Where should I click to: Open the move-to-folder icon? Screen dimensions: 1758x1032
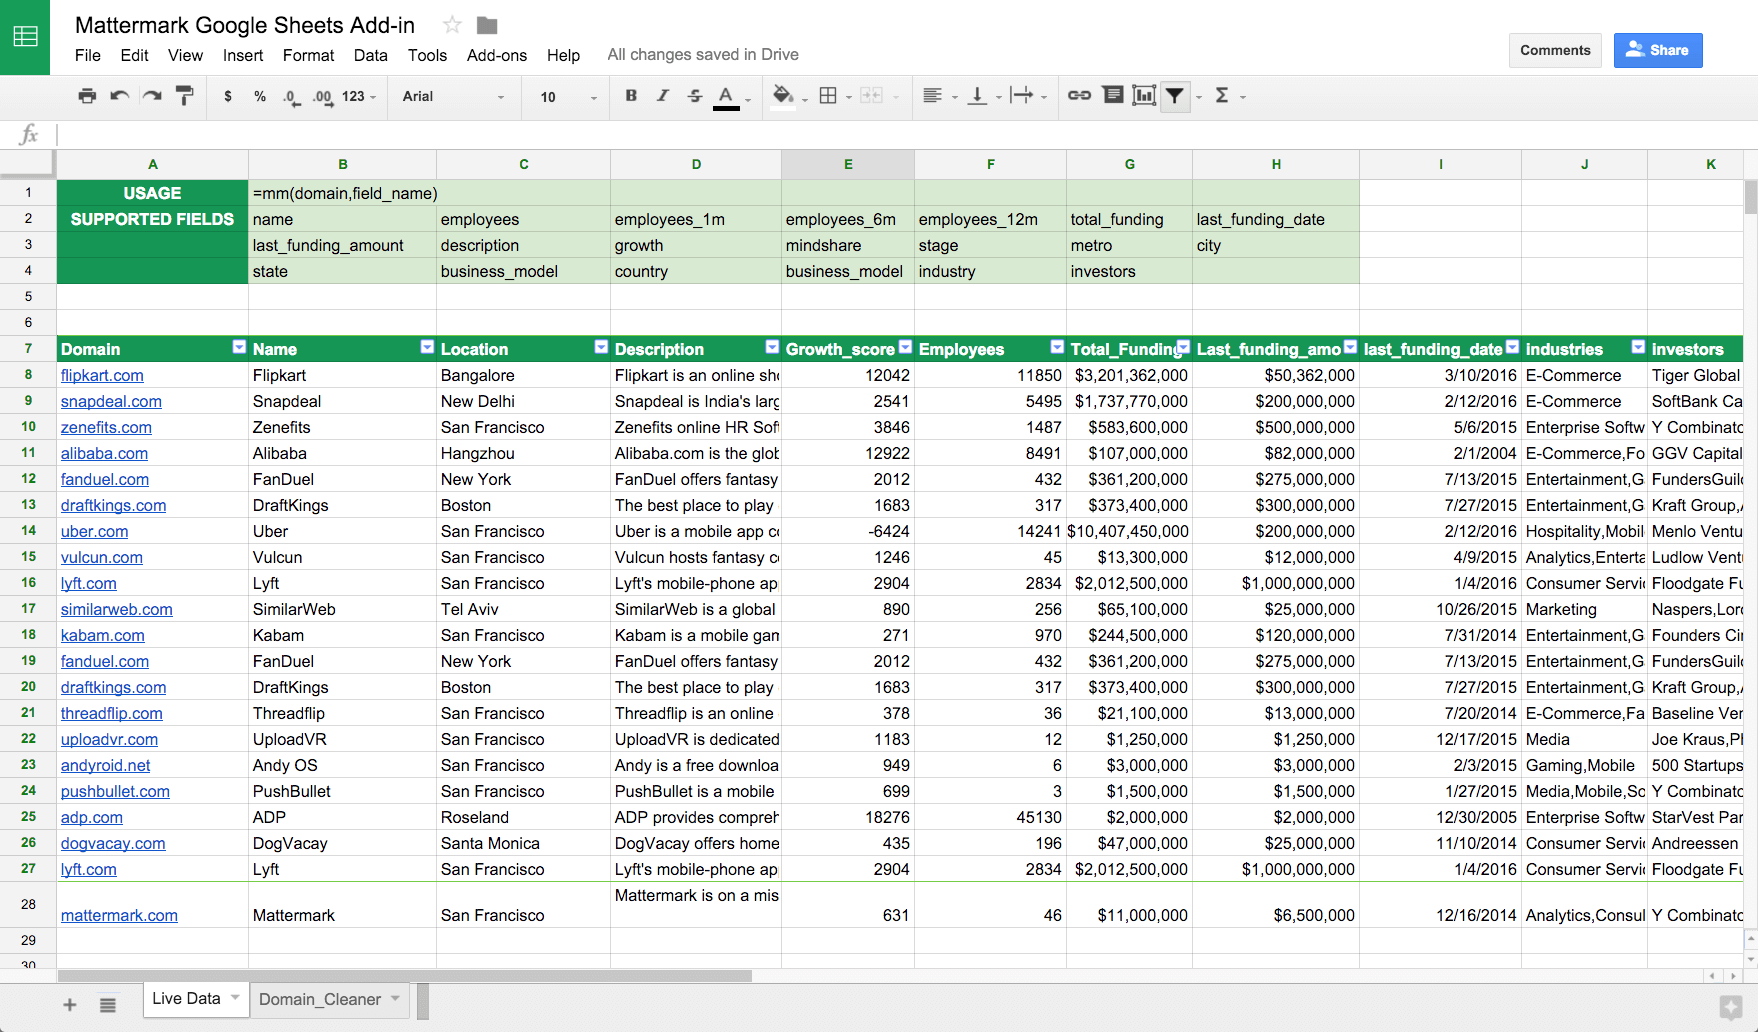[x=487, y=25]
